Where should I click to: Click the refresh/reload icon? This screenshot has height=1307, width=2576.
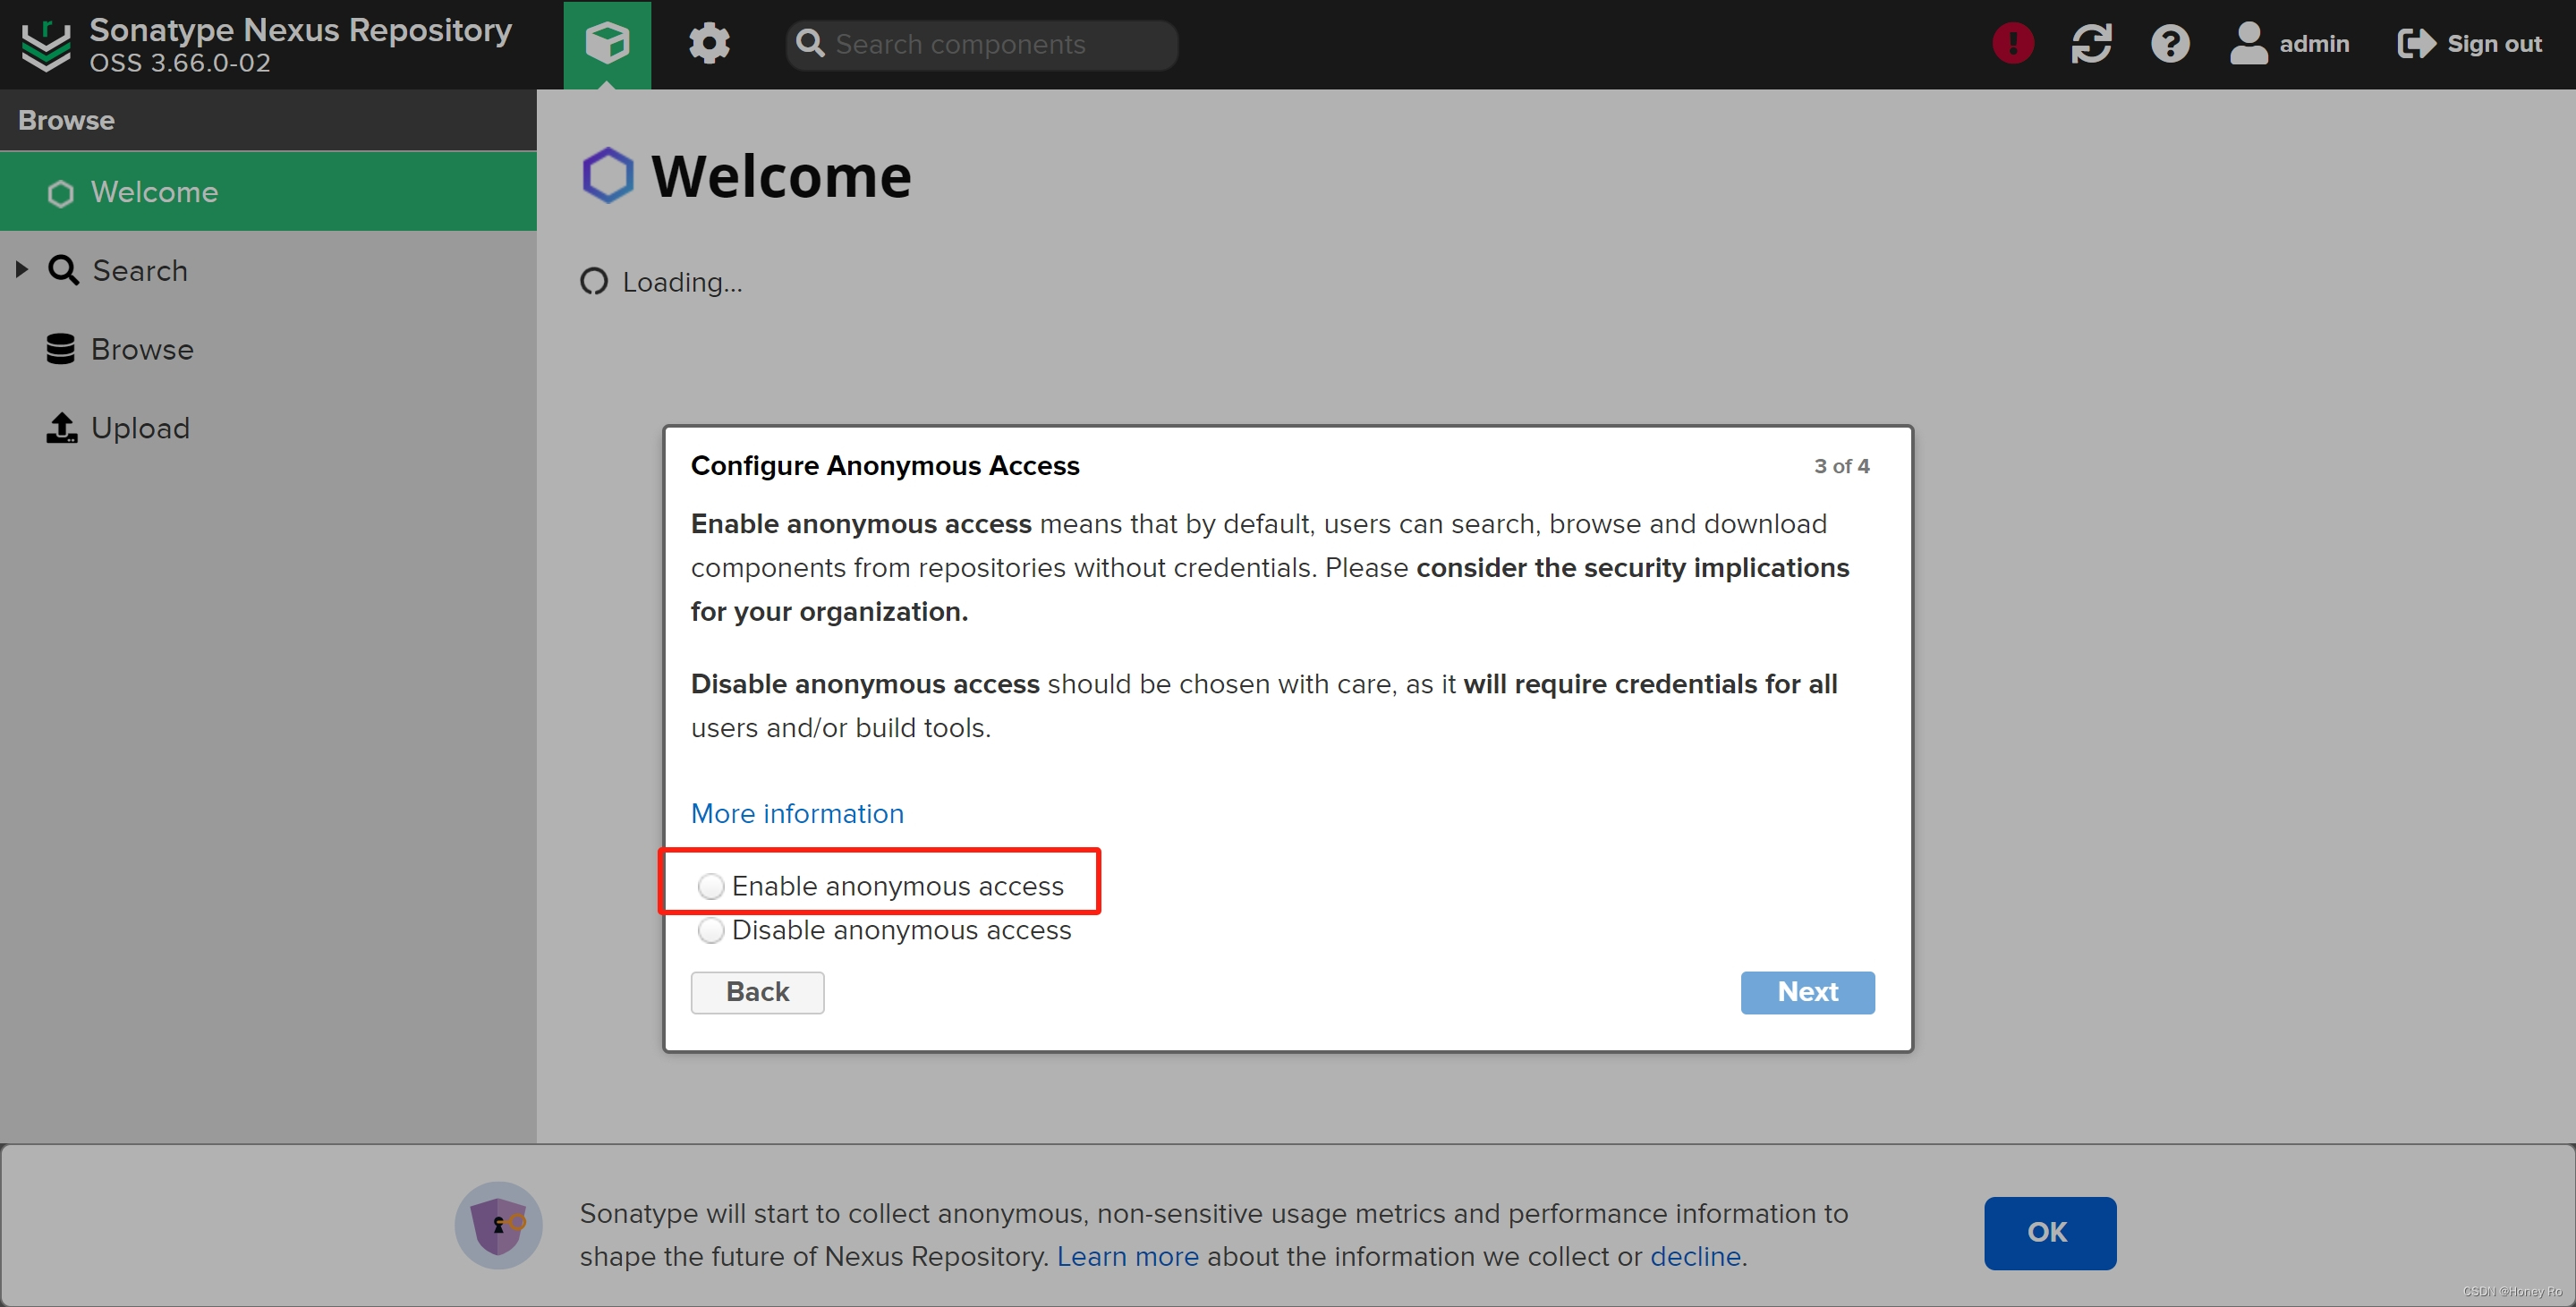(x=2093, y=42)
